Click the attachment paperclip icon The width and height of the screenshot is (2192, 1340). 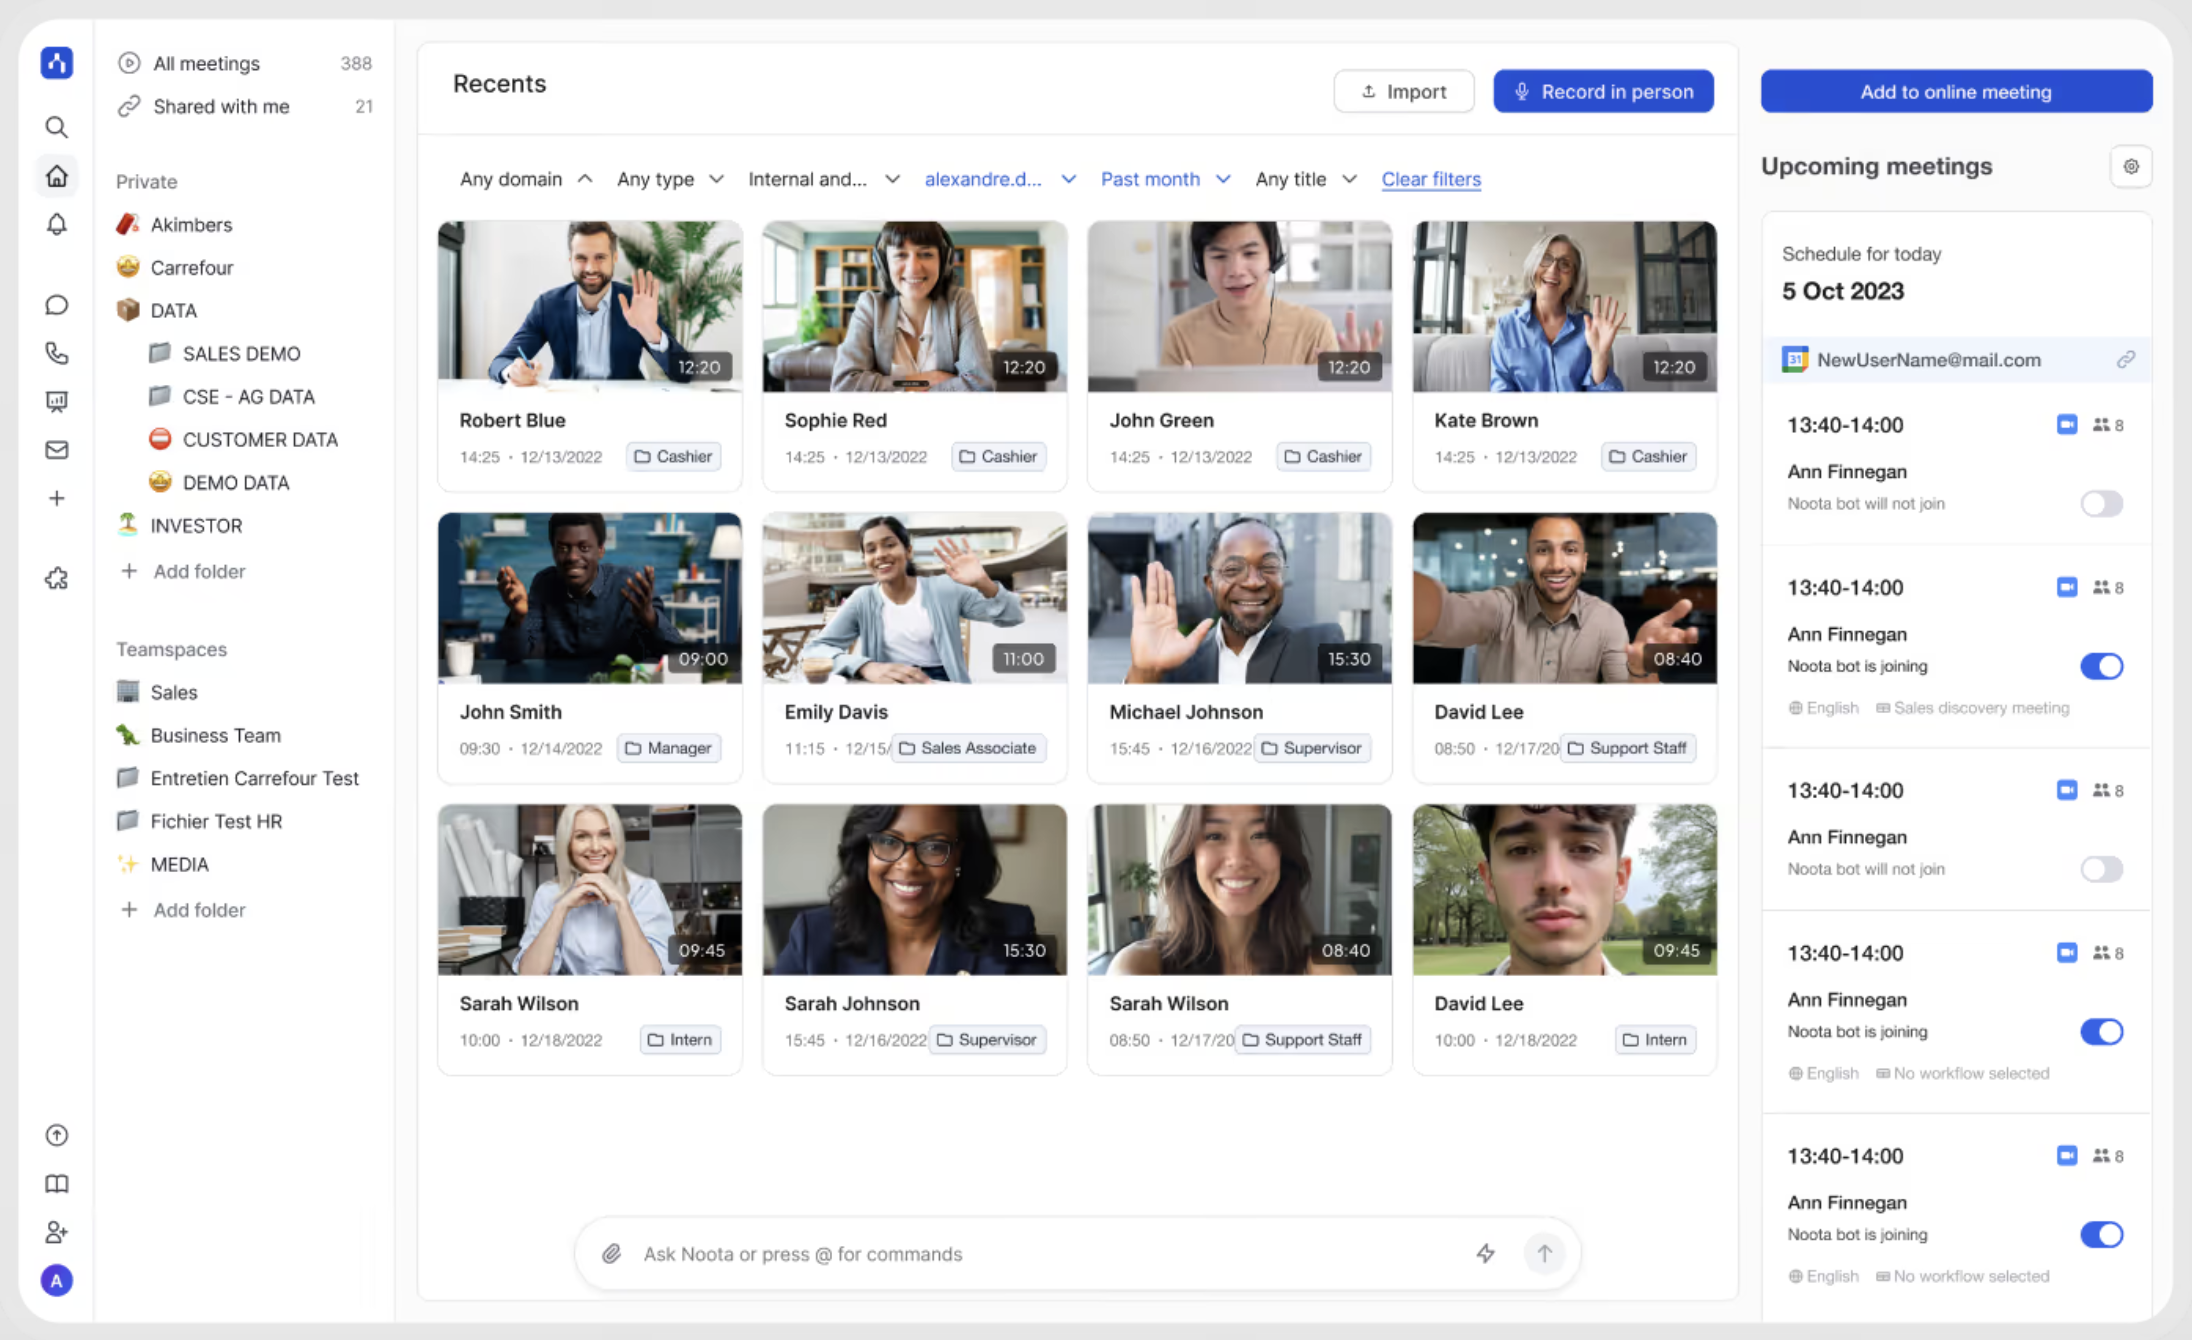tap(611, 1253)
